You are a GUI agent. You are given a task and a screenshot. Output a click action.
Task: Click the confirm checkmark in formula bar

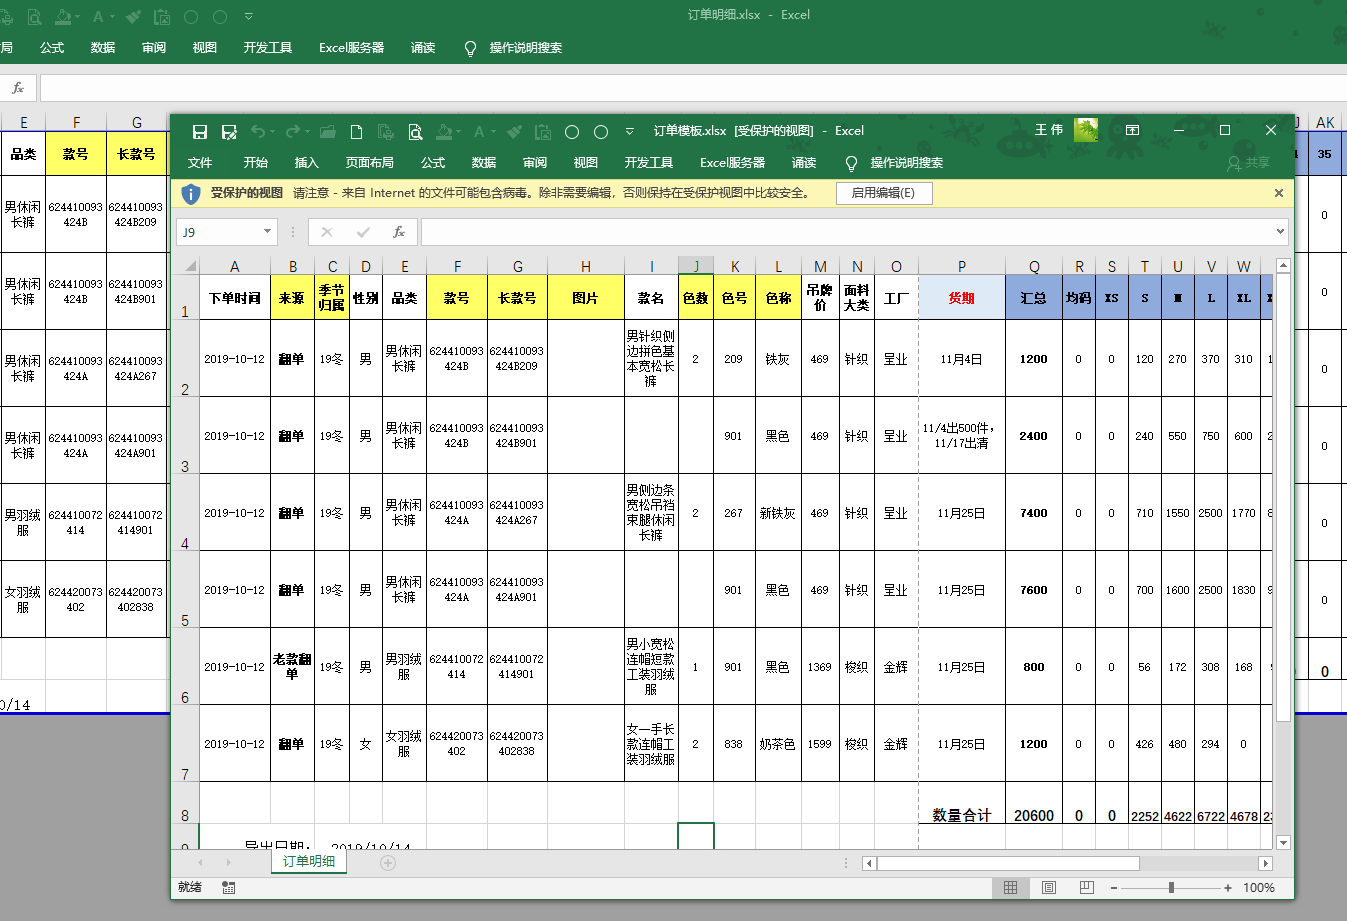(x=363, y=232)
